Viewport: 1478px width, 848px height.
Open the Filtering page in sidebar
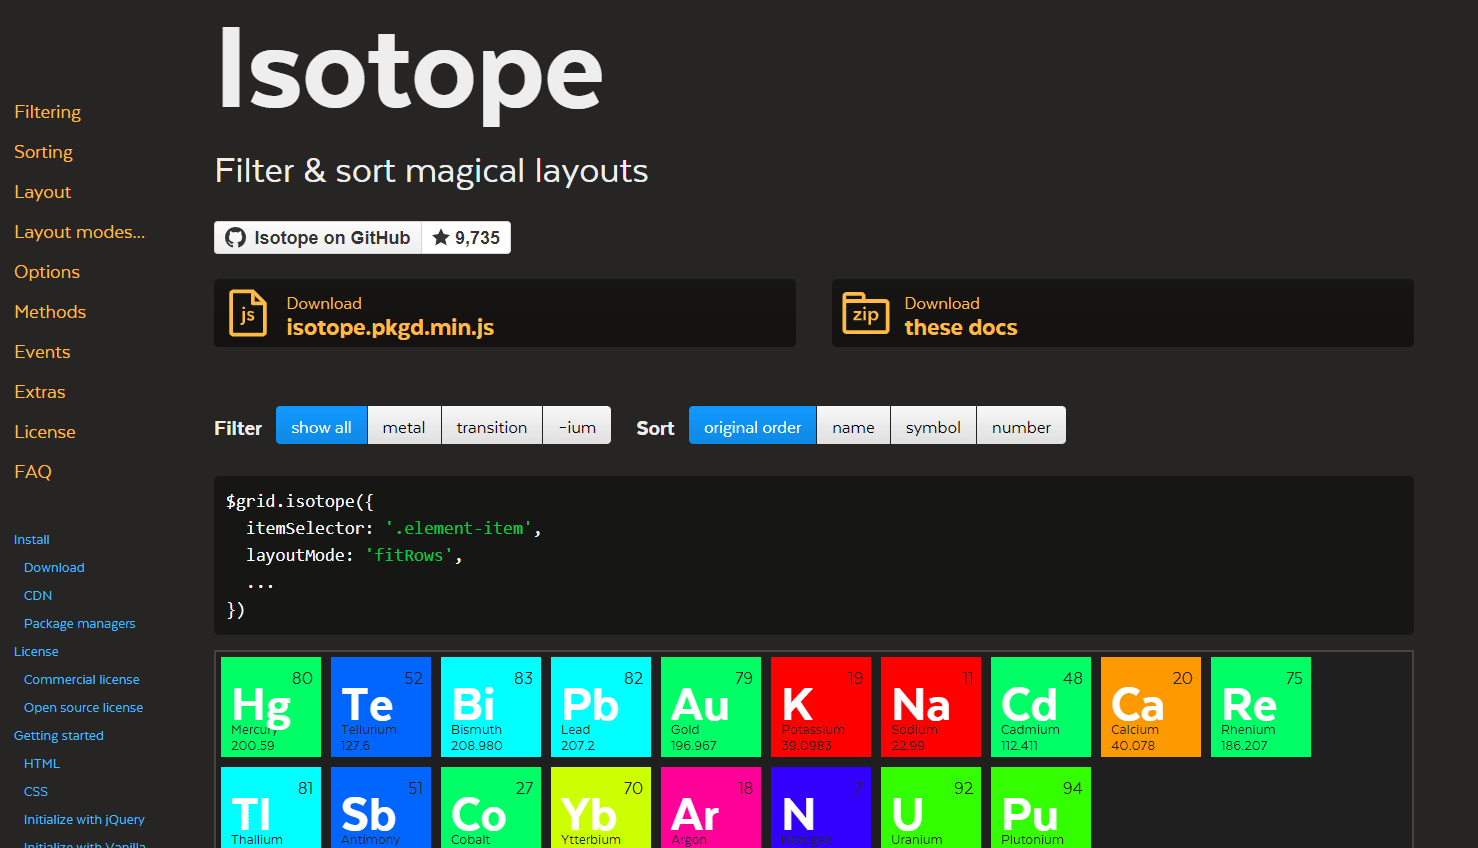coord(47,112)
